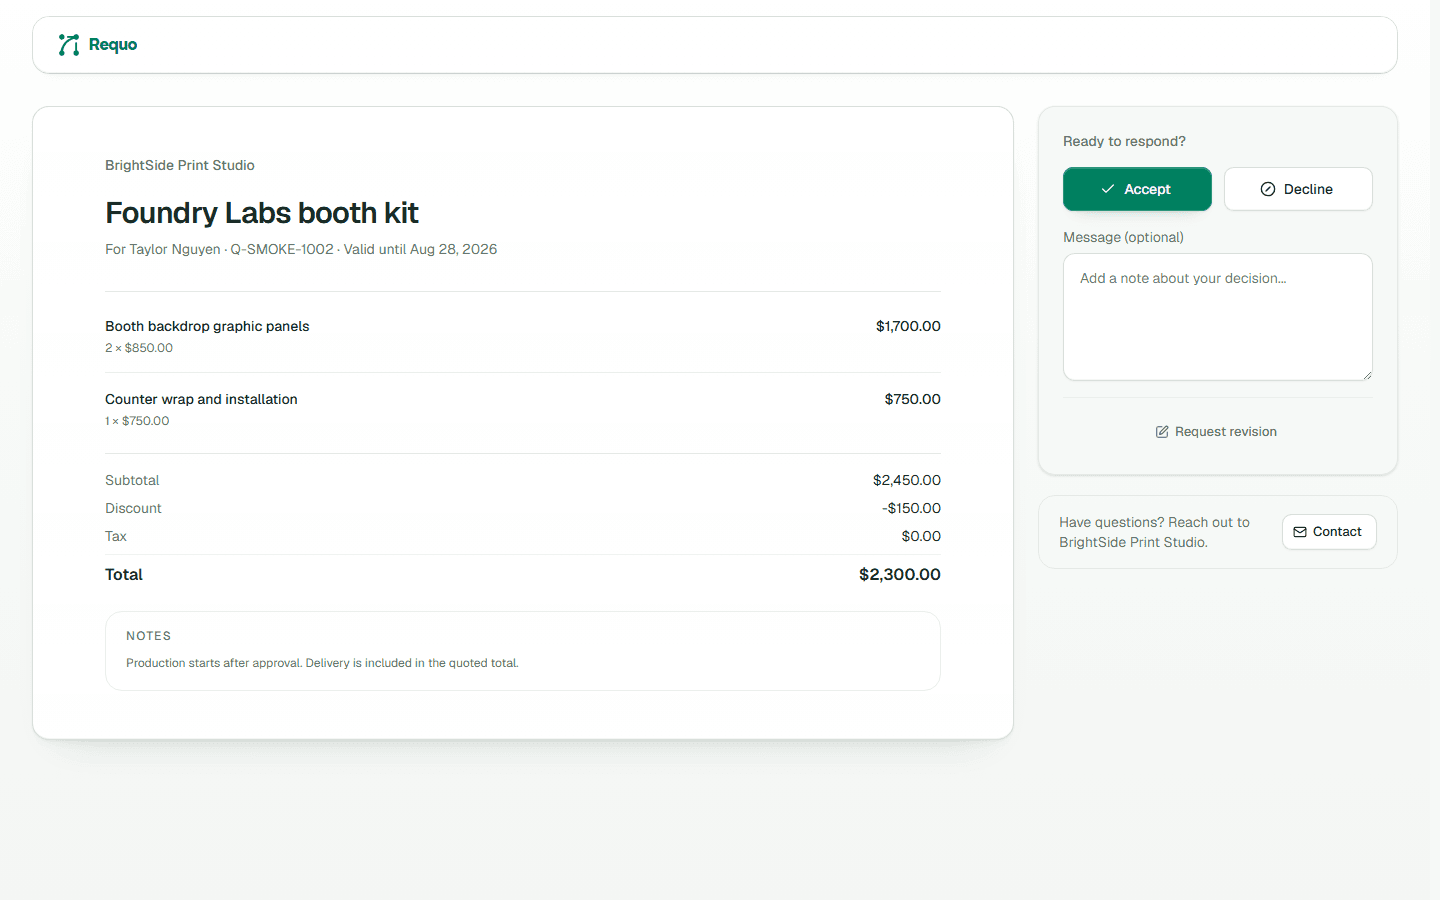Click the checkmark icon on Accept
Screen dimensions: 1440x900
coord(1108,189)
